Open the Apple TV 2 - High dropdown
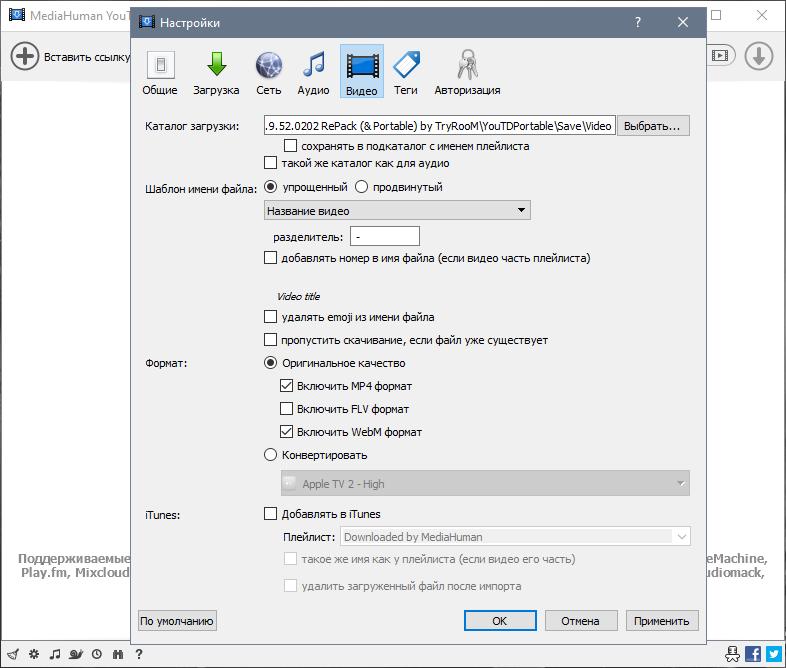This screenshot has width=786, height=668. tap(485, 484)
